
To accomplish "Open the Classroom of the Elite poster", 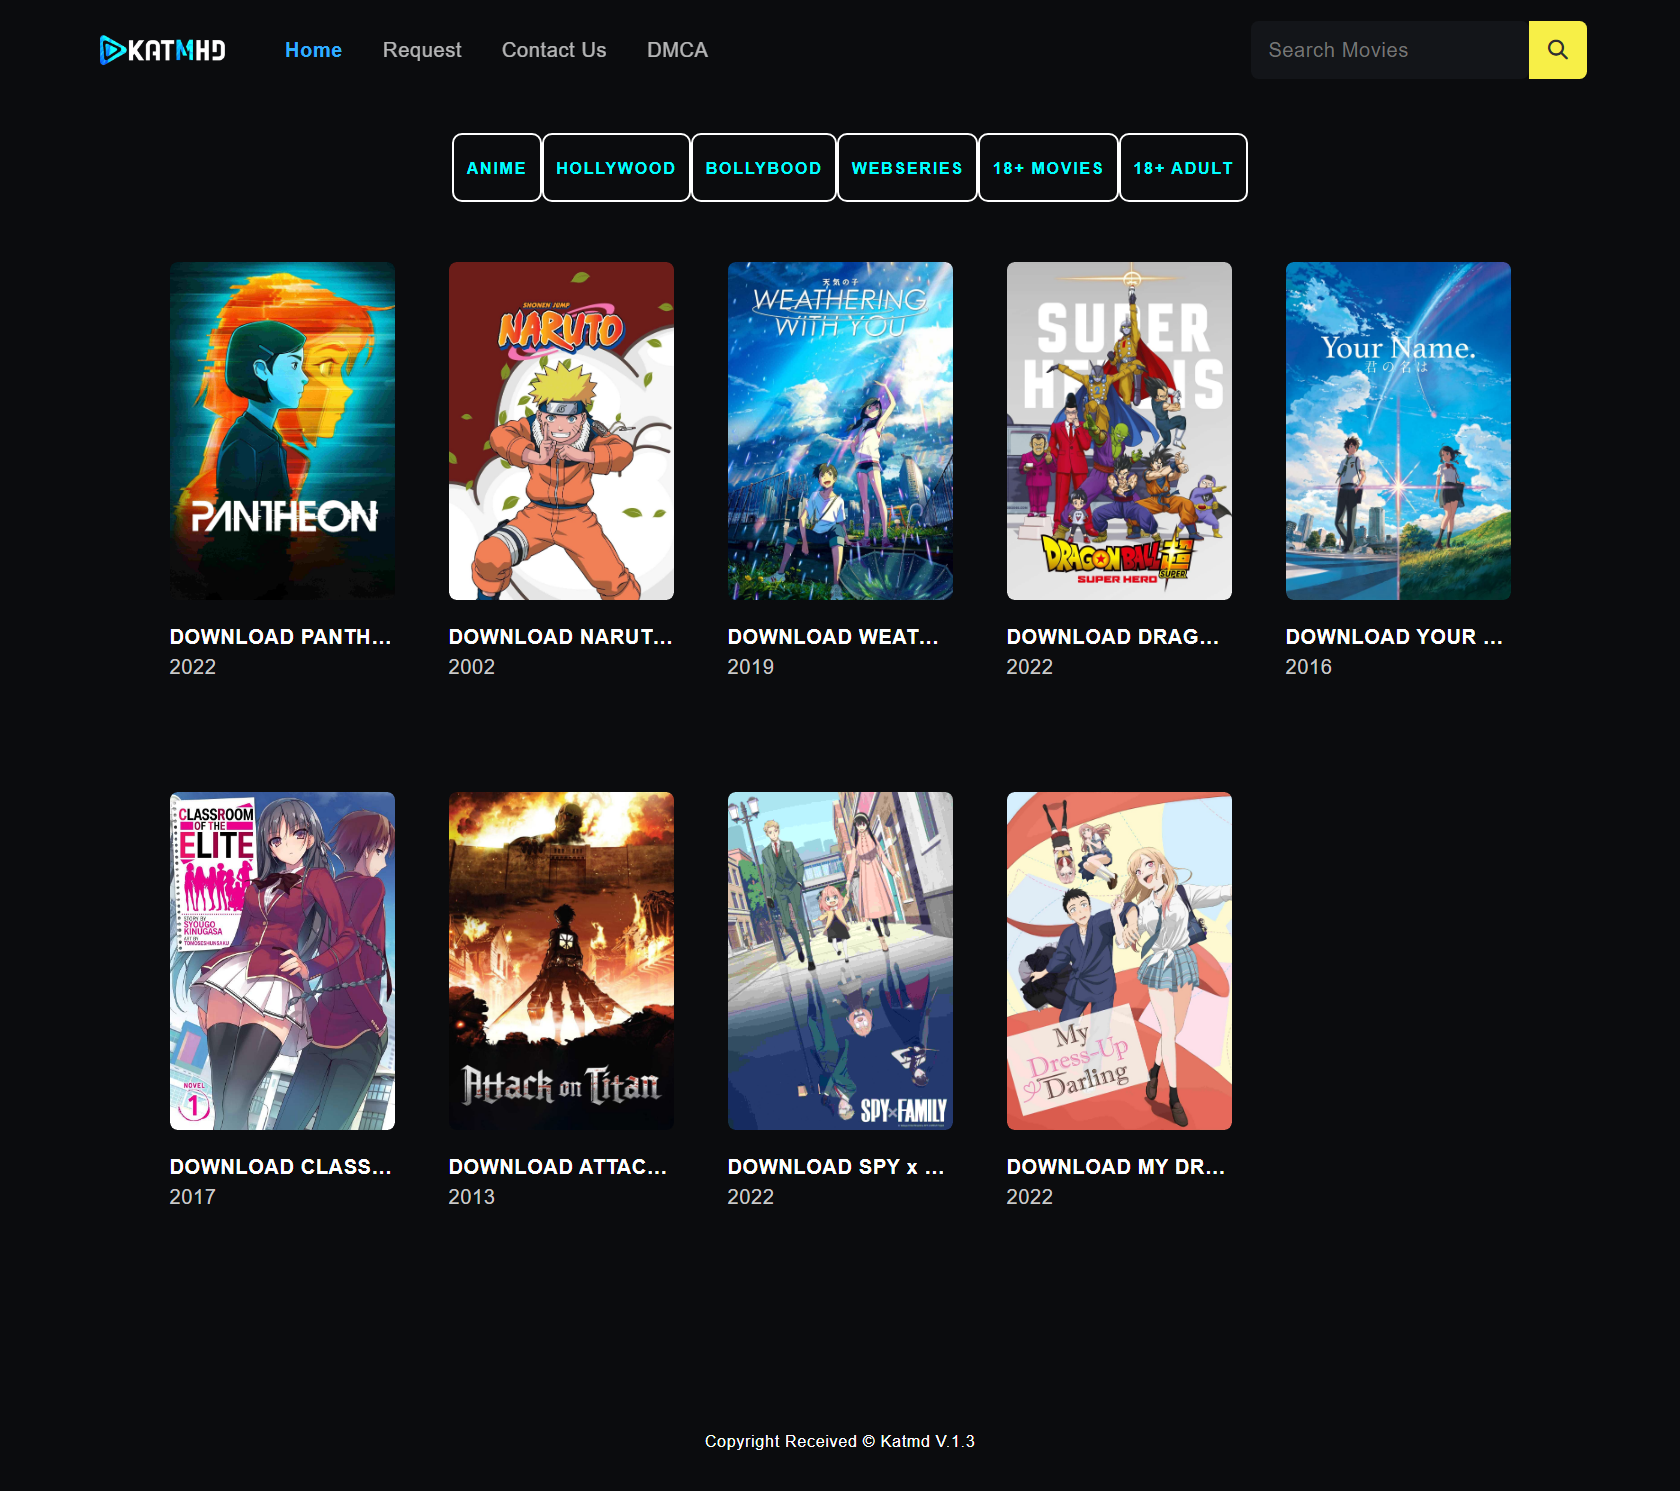I will click(282, 961).
